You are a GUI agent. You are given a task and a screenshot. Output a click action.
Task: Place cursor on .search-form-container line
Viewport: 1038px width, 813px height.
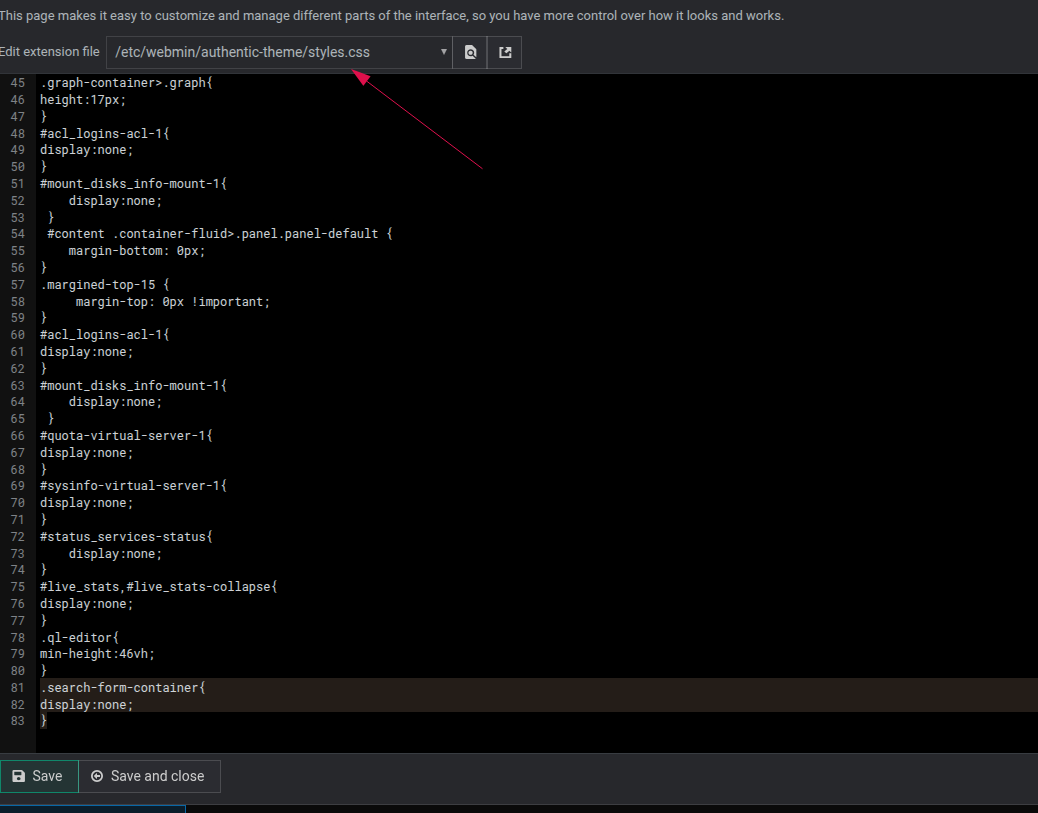[x=122, y=687]
